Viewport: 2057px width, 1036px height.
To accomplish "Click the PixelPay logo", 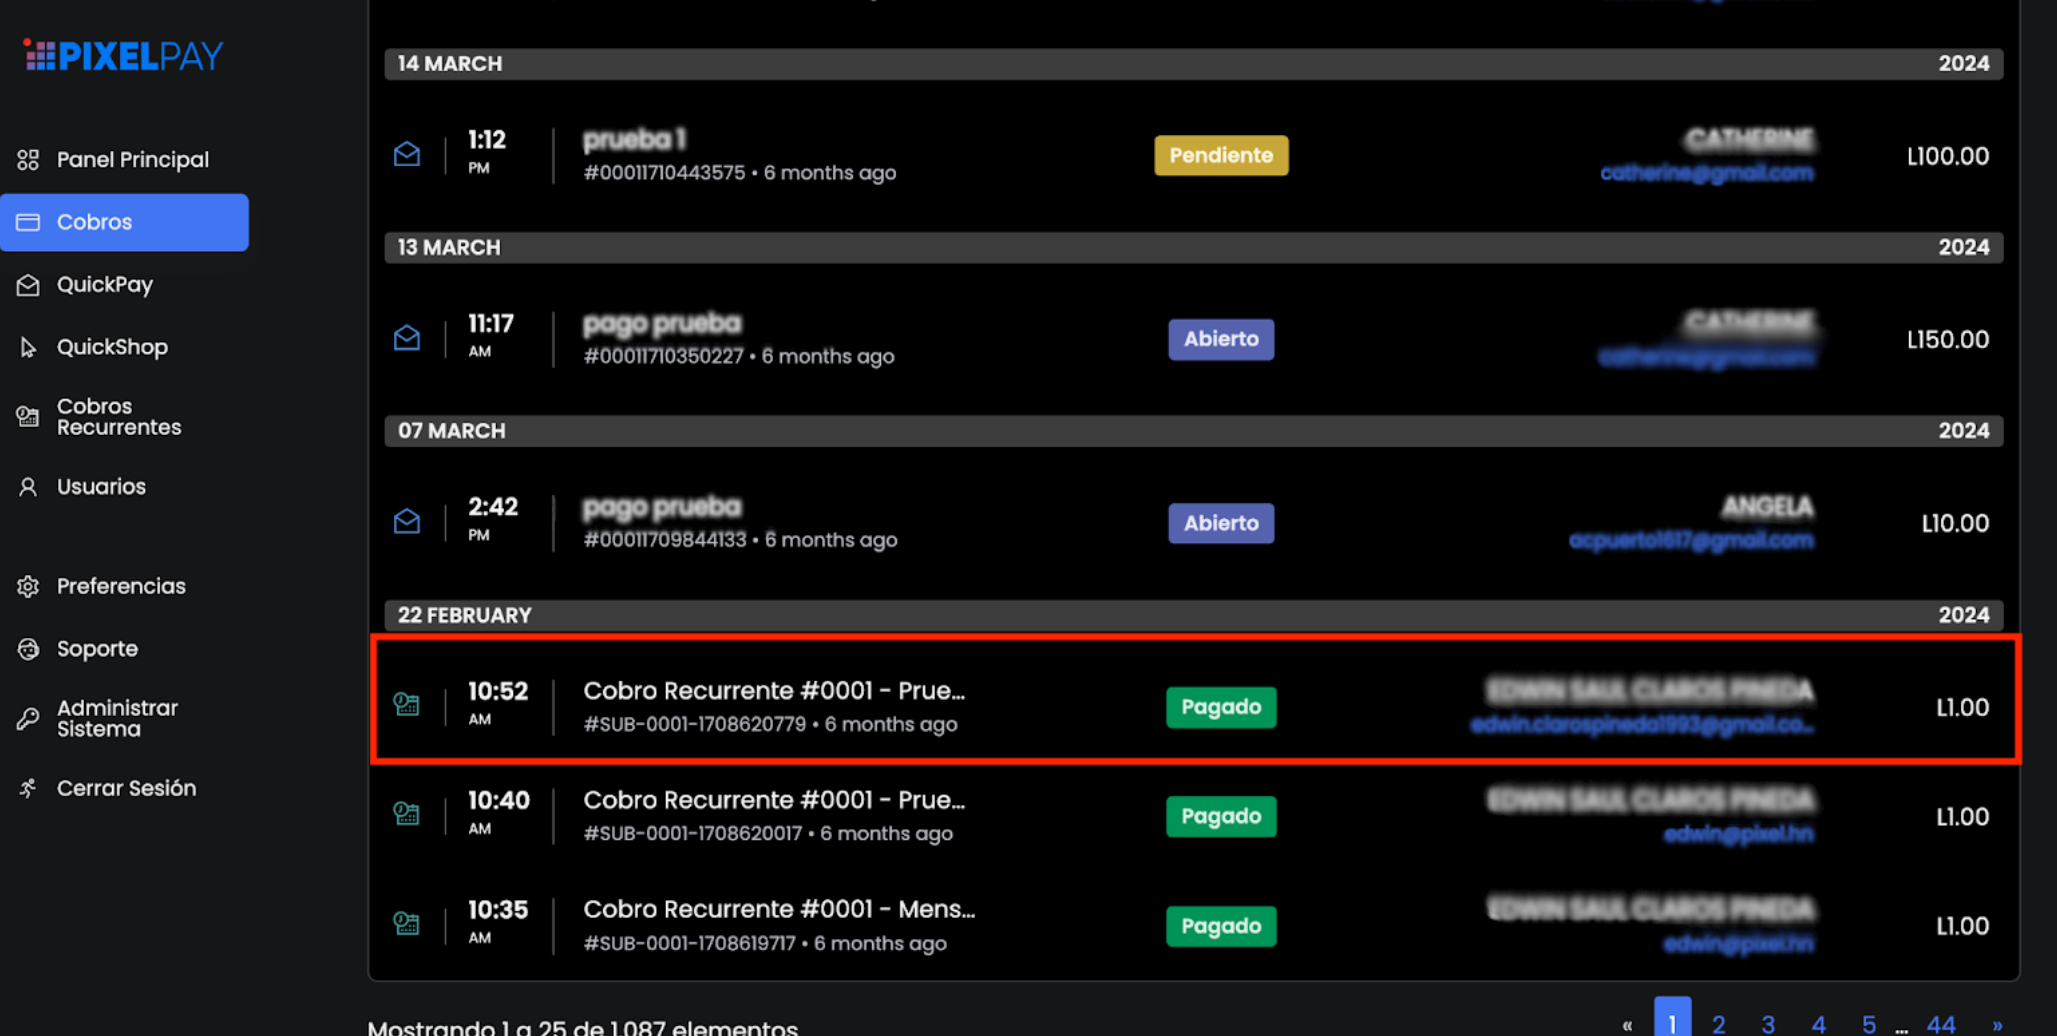I will [123, 56].
